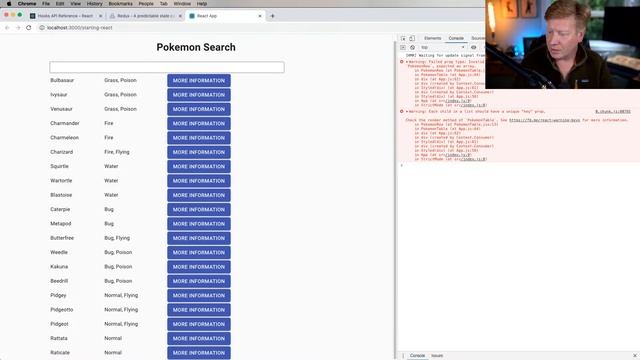This screenshot has height=360, width=640.
Task: Reload the current page
Action: click(29, 28)
